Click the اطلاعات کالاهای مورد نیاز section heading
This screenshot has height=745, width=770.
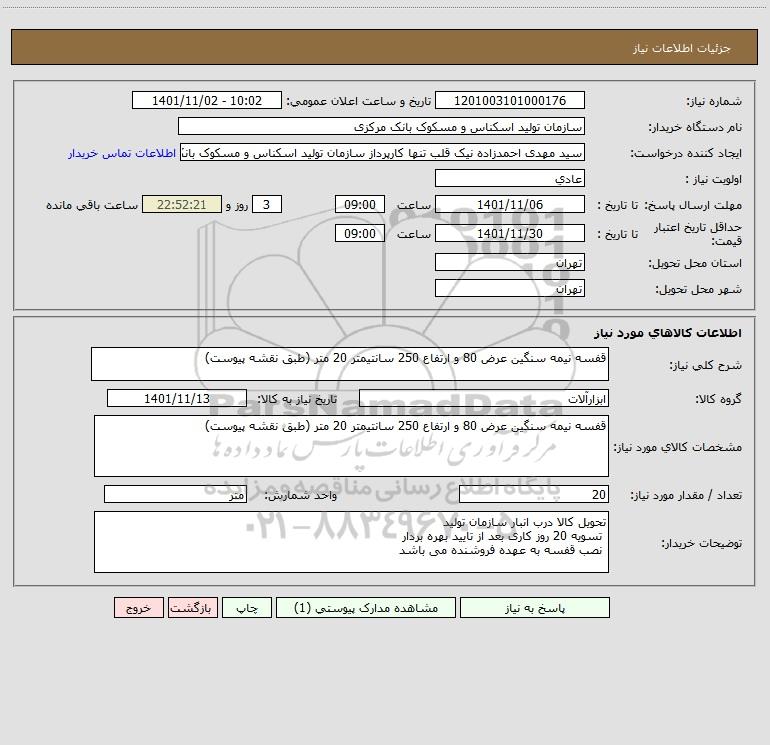[x=668, y=333]
